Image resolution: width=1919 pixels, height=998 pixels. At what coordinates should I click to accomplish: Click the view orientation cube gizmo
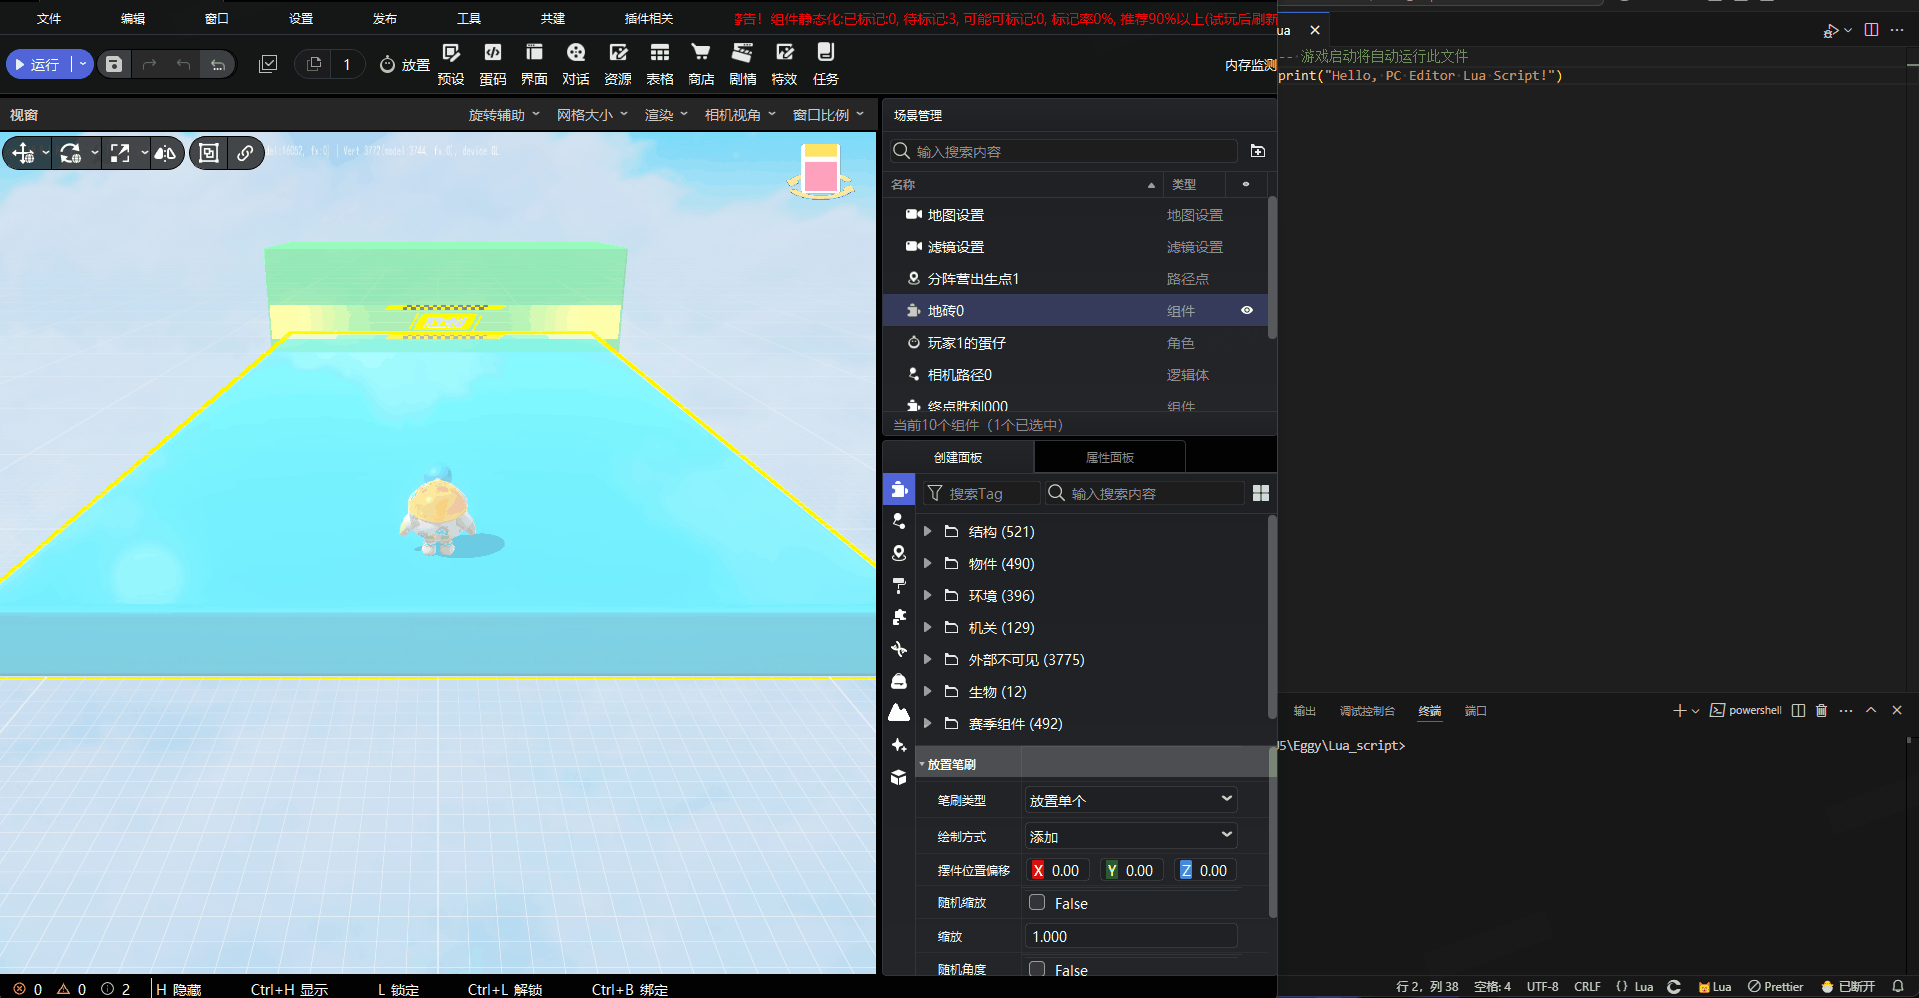click(820, 171)
